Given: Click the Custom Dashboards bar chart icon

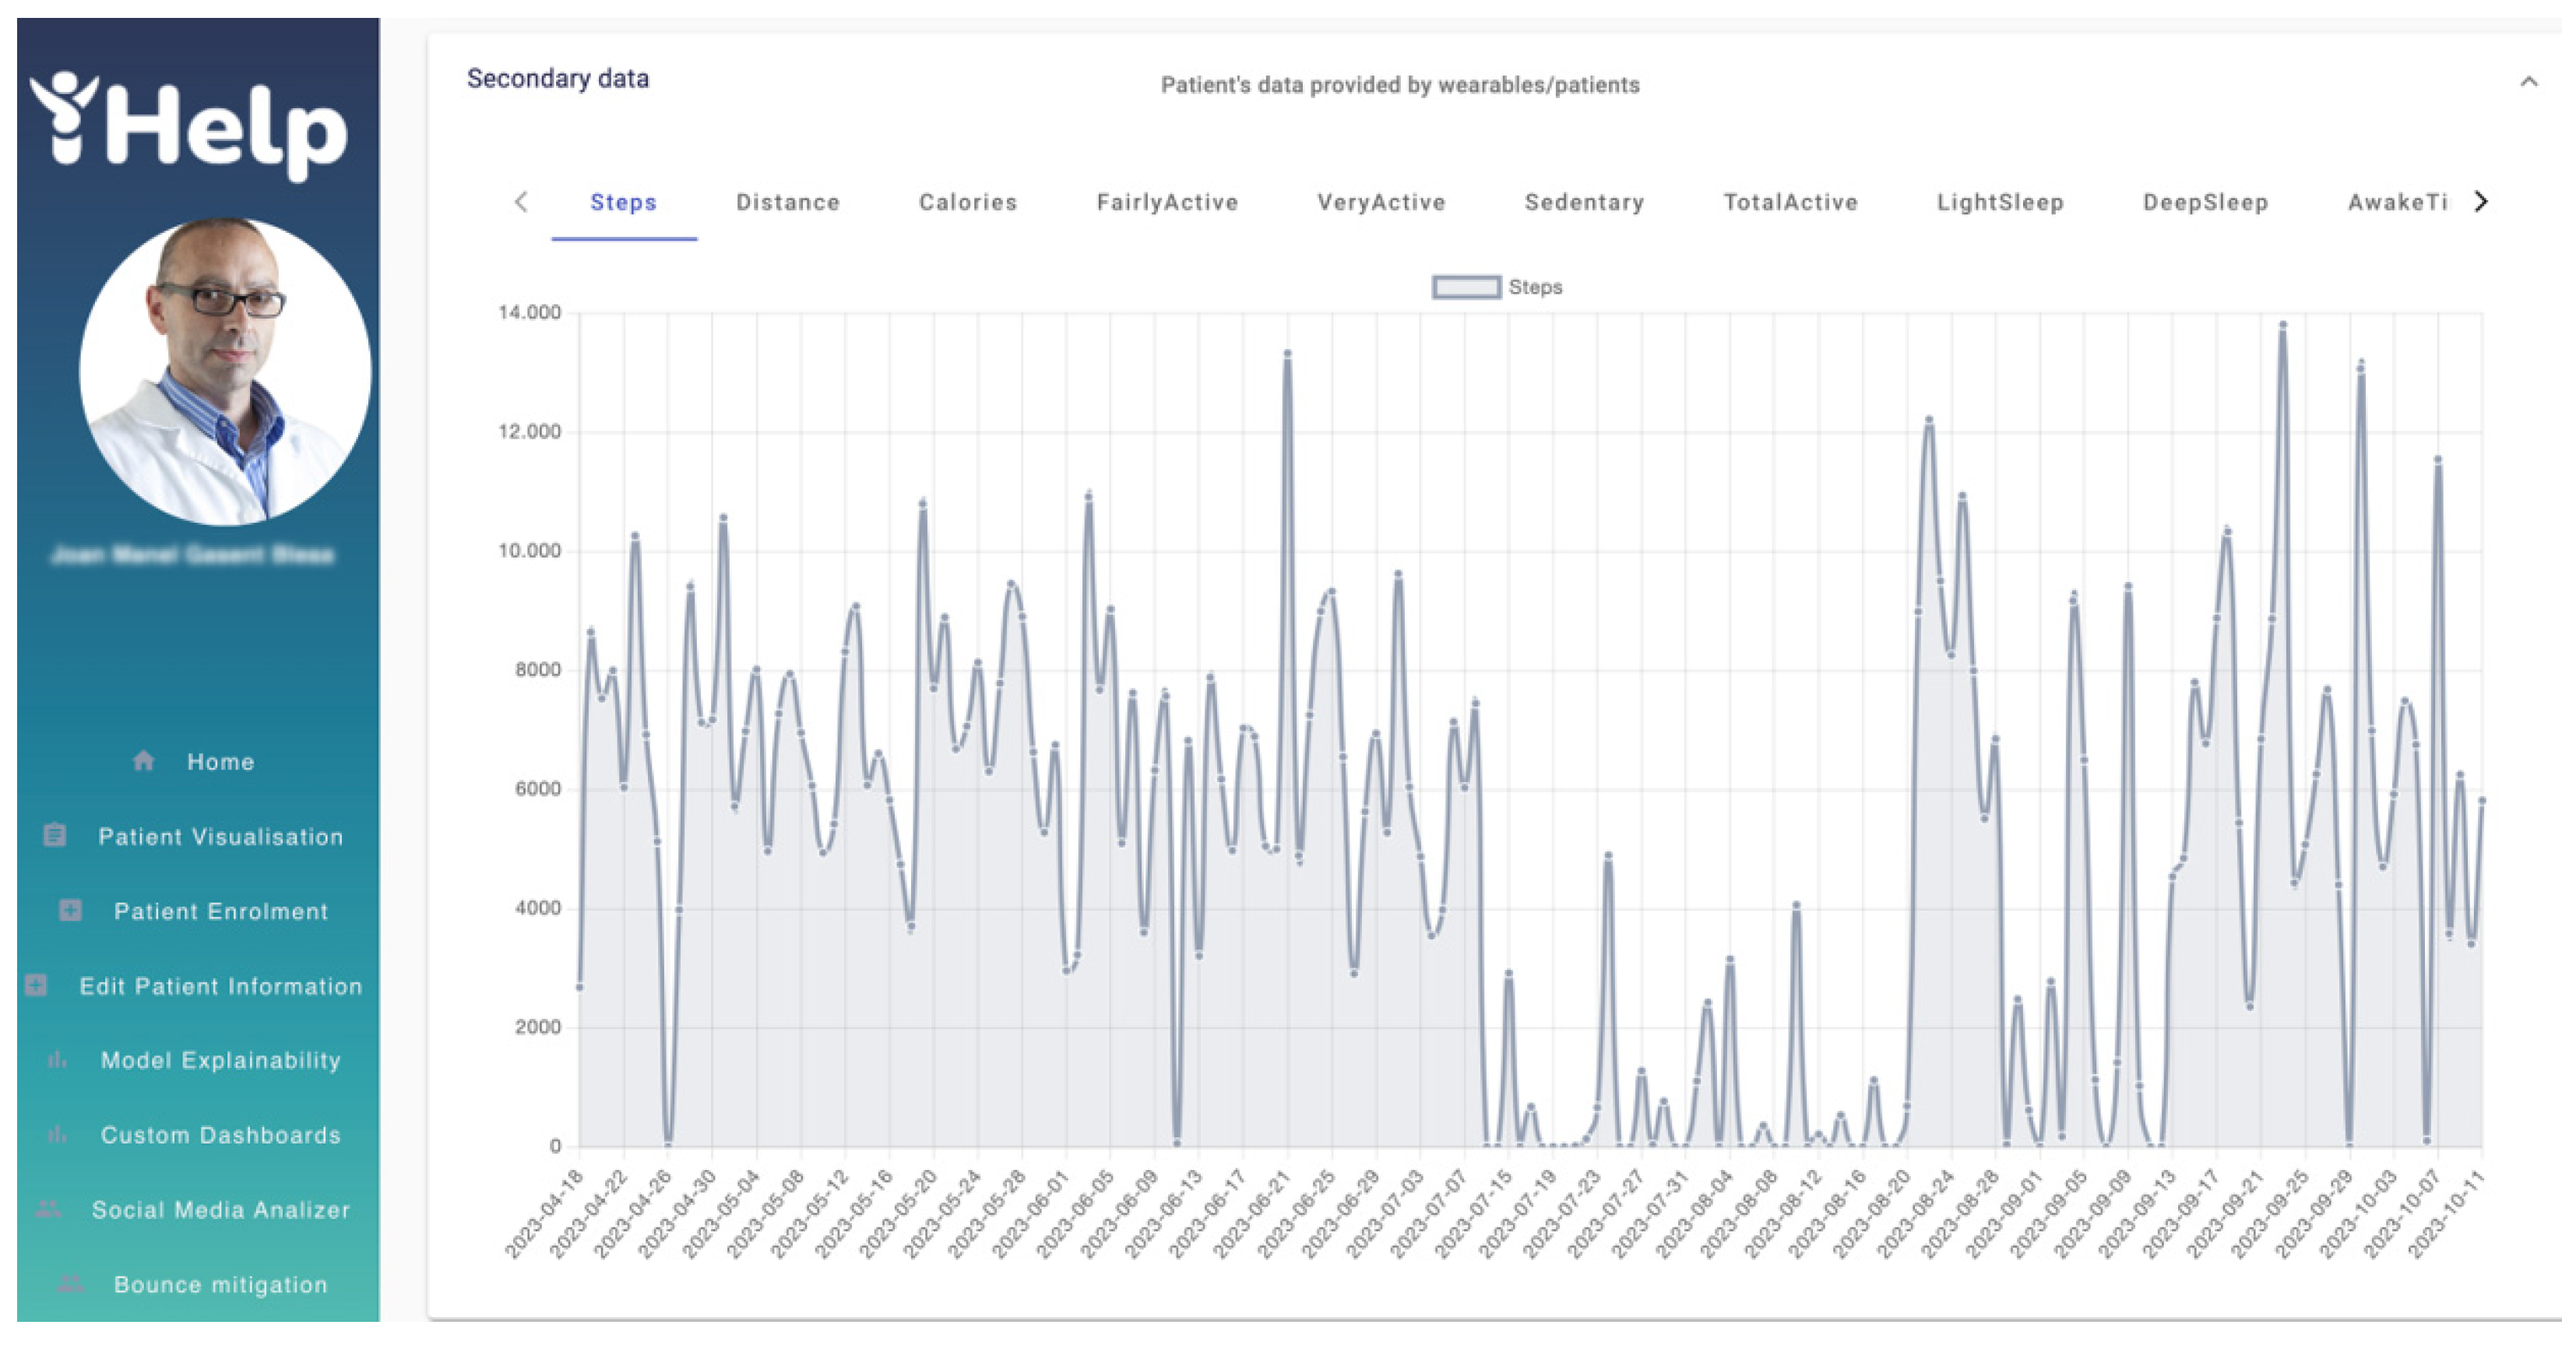Looking at the screenshot, I should tap(57, 1134).
